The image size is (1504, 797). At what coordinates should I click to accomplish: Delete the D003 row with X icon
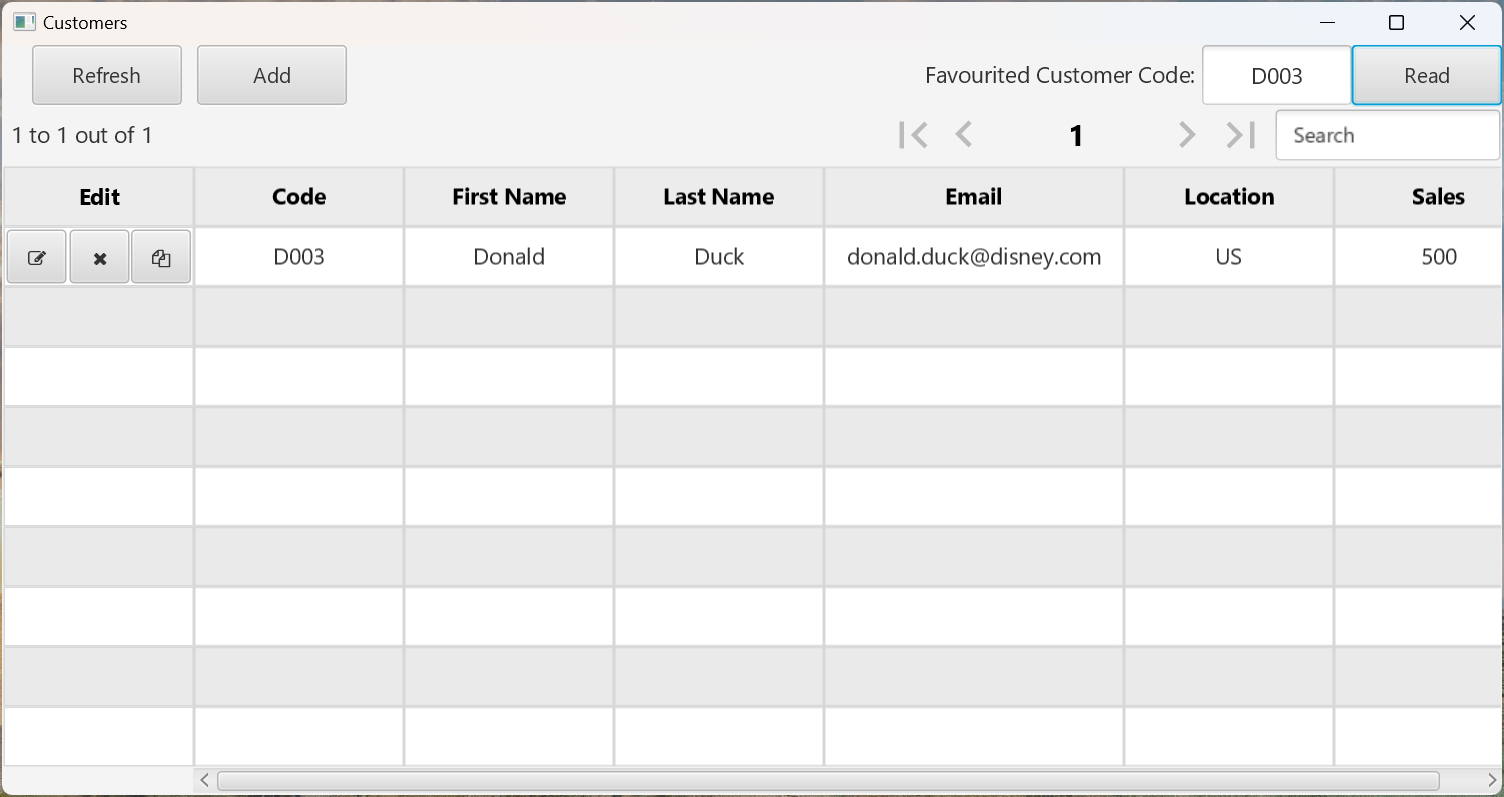100,258
